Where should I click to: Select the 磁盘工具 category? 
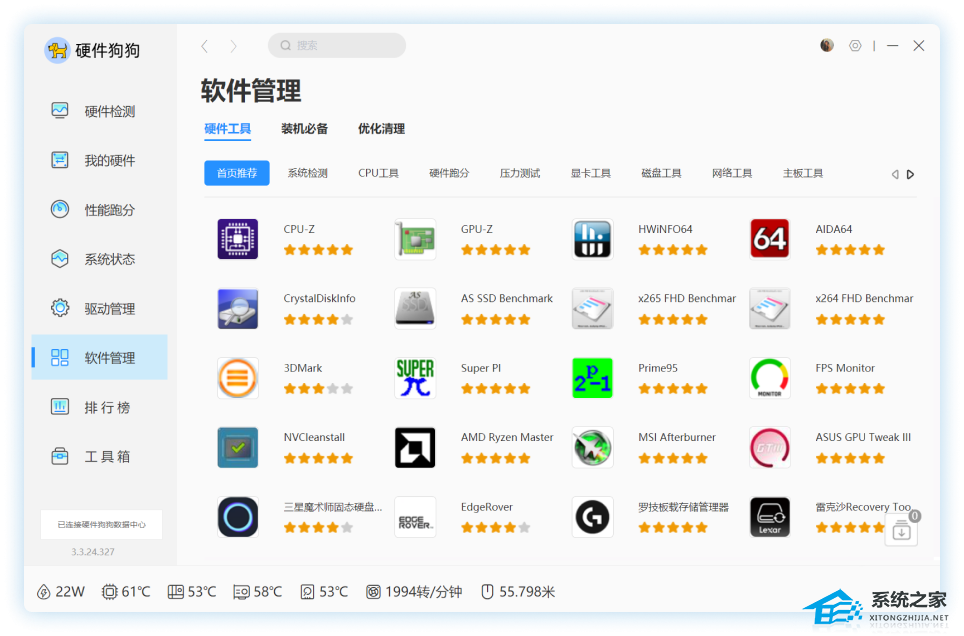point(661,173)
